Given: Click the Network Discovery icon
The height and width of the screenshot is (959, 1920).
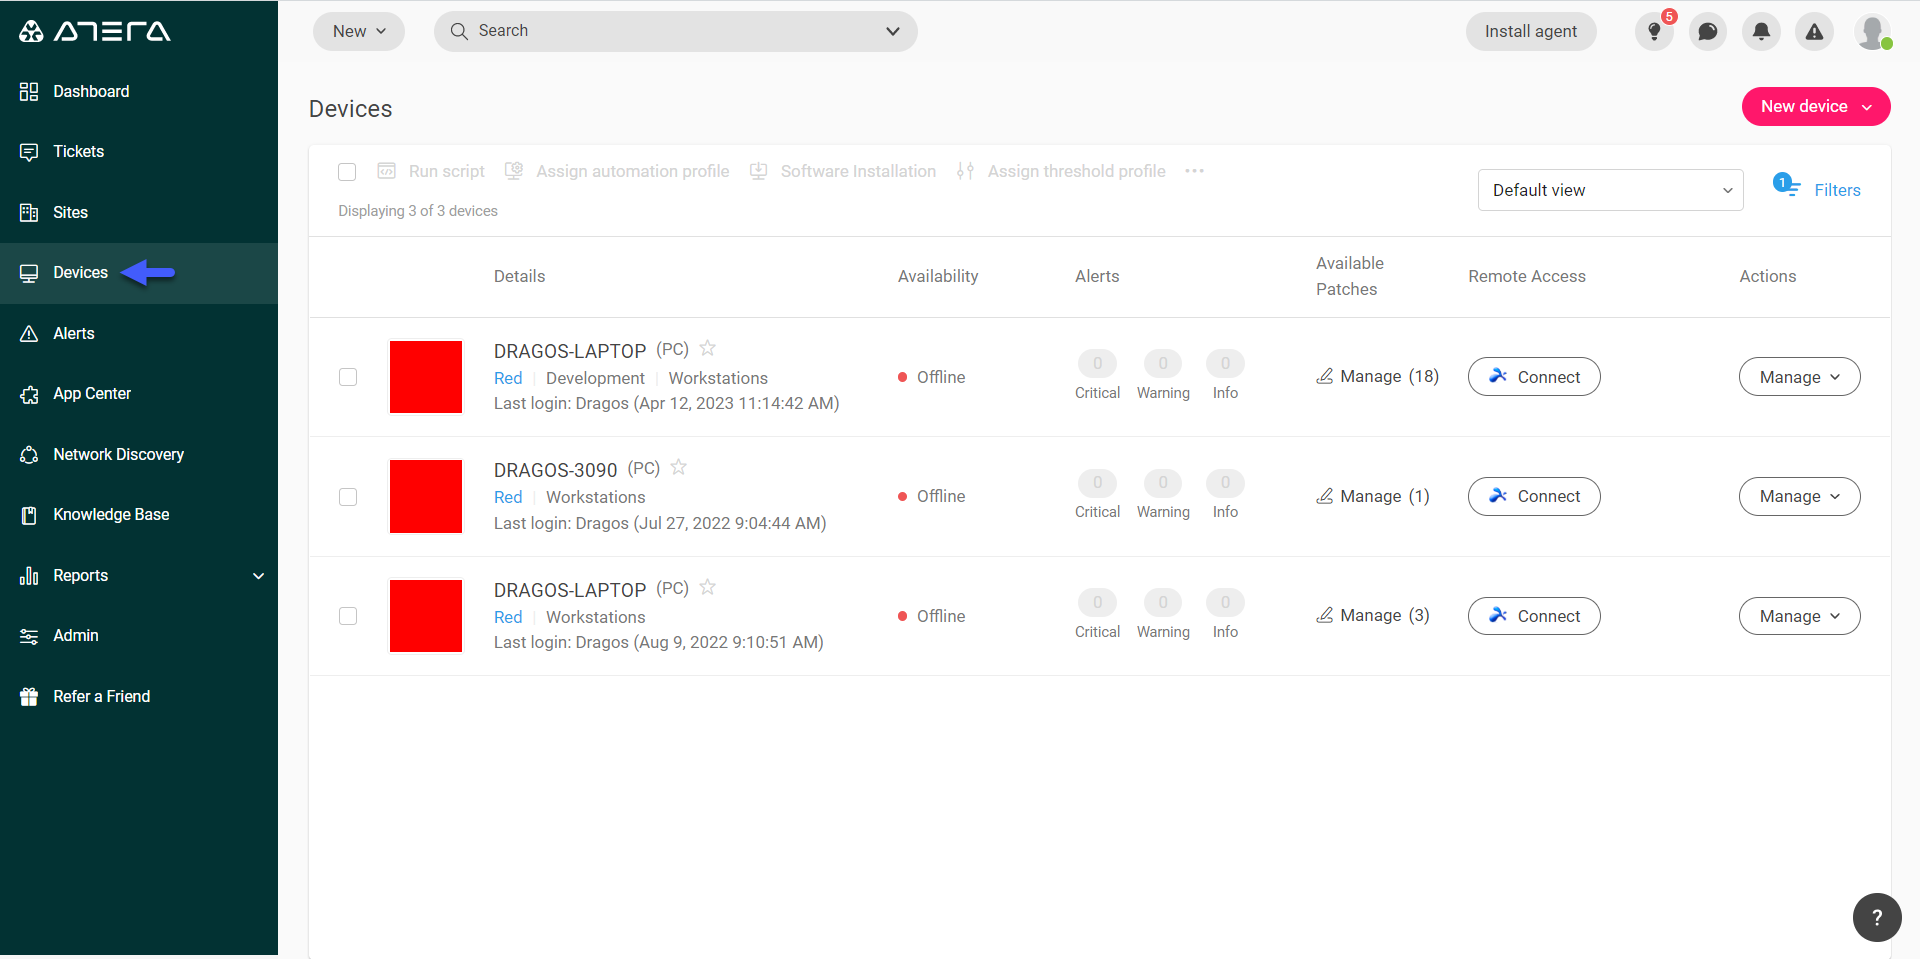Looking at the screenshot, I should (x=29, y=454).
